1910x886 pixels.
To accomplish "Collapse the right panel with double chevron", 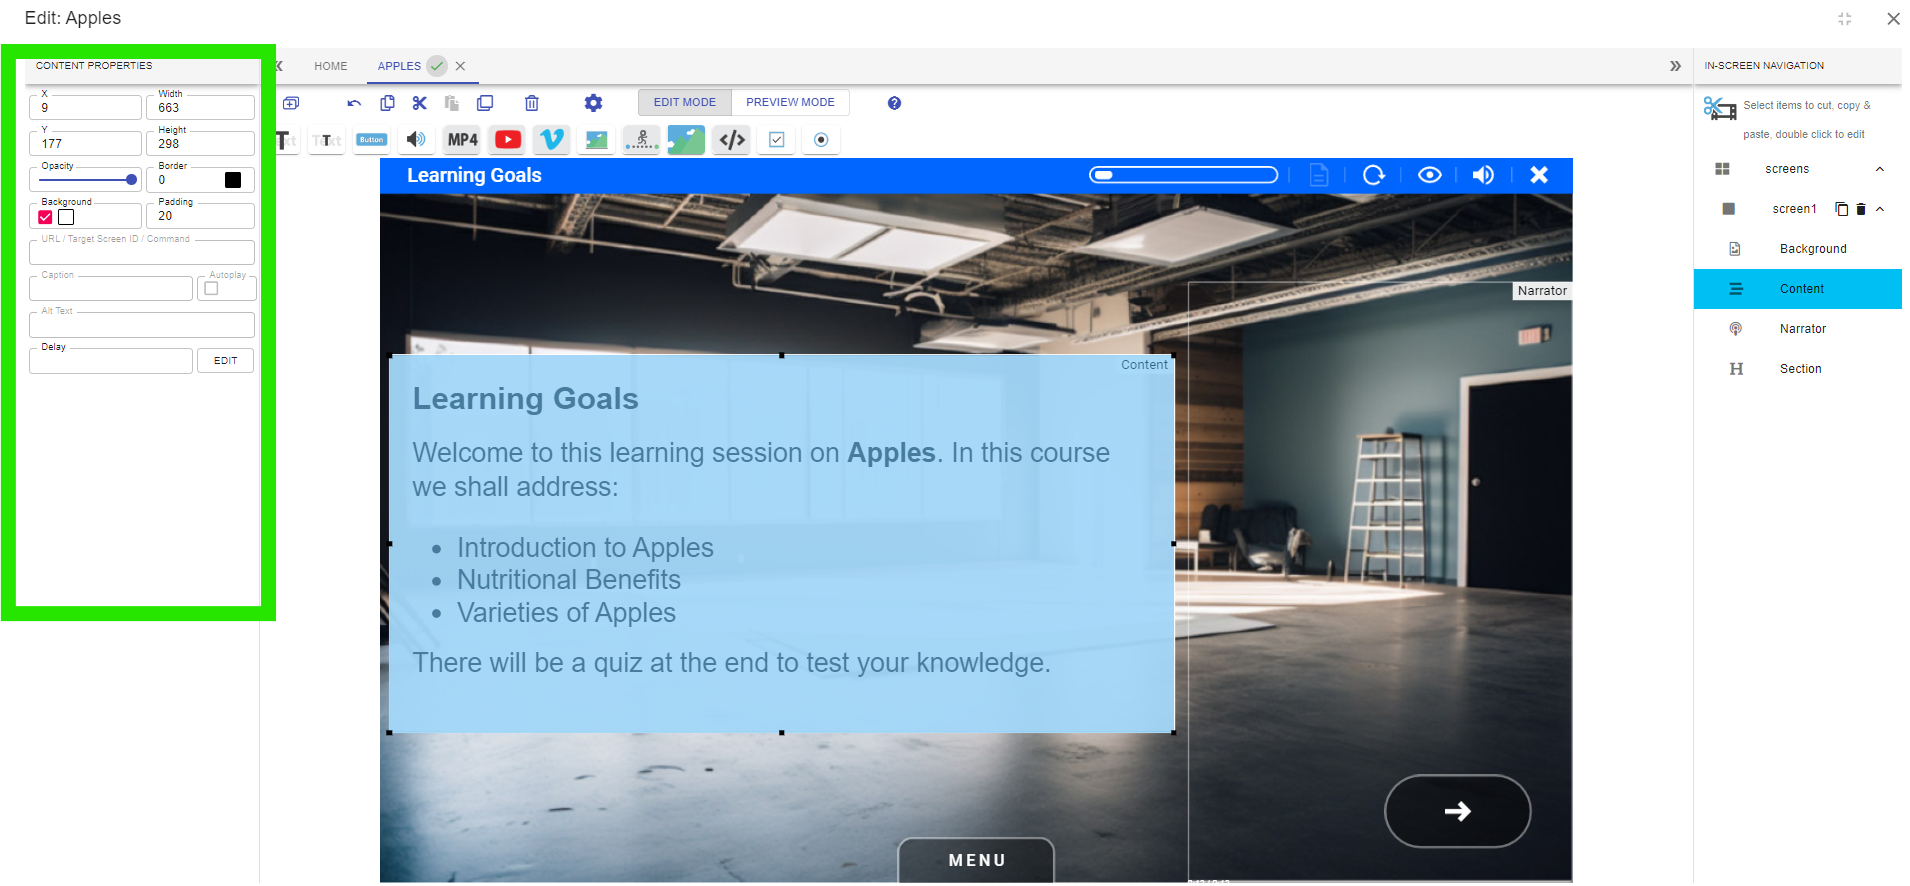I will point(1675,66).
